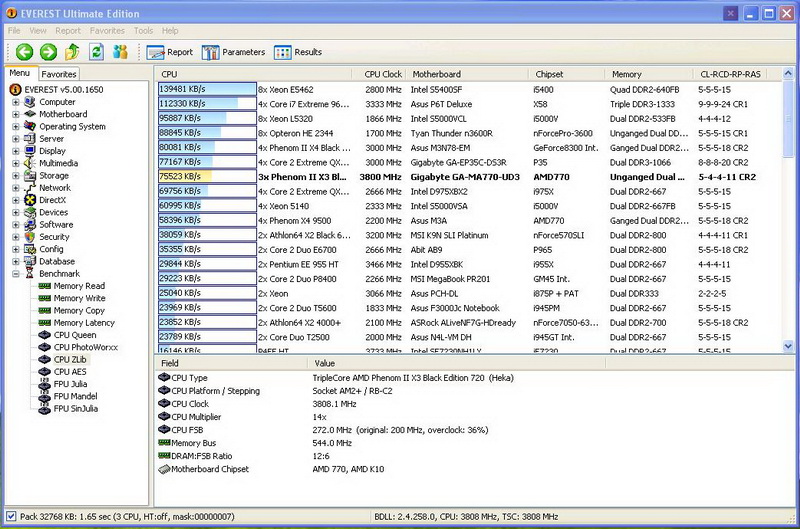Click the 139481 KB/s result bar
800x529 pixels.
207,89
